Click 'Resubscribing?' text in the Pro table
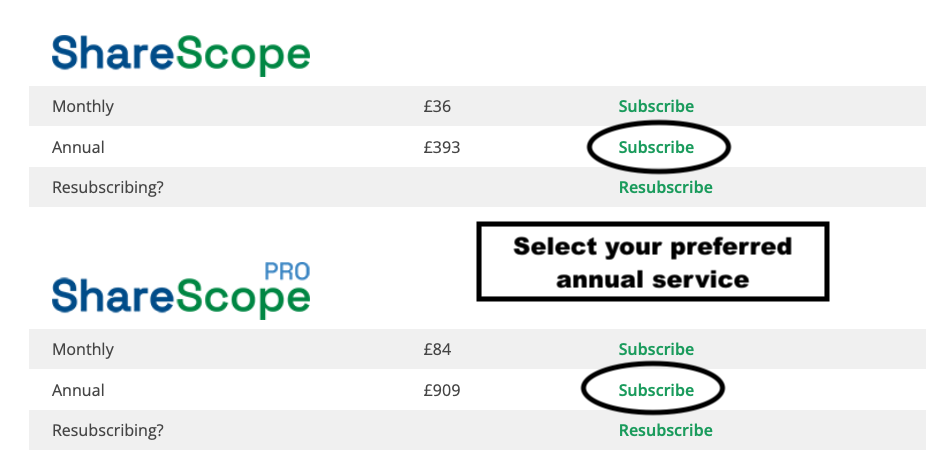 [x=108, y=430]
